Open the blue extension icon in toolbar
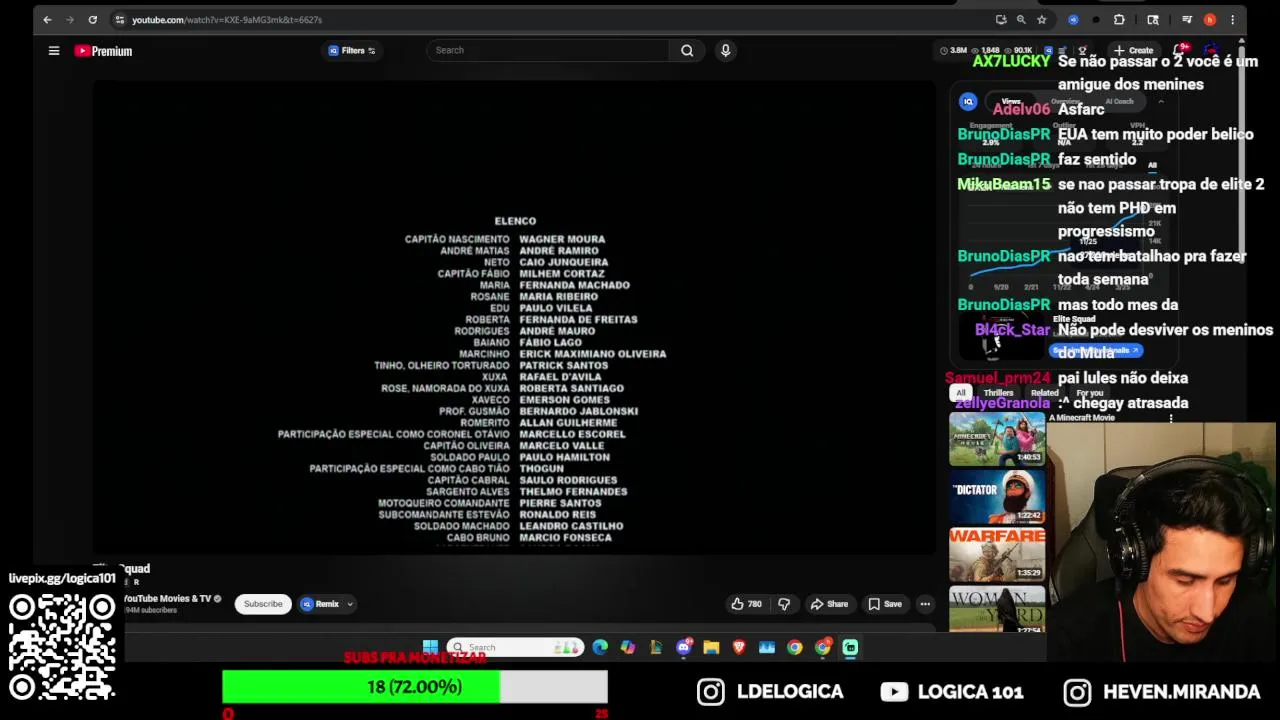1280x720 pixels. coord(1073,19)
